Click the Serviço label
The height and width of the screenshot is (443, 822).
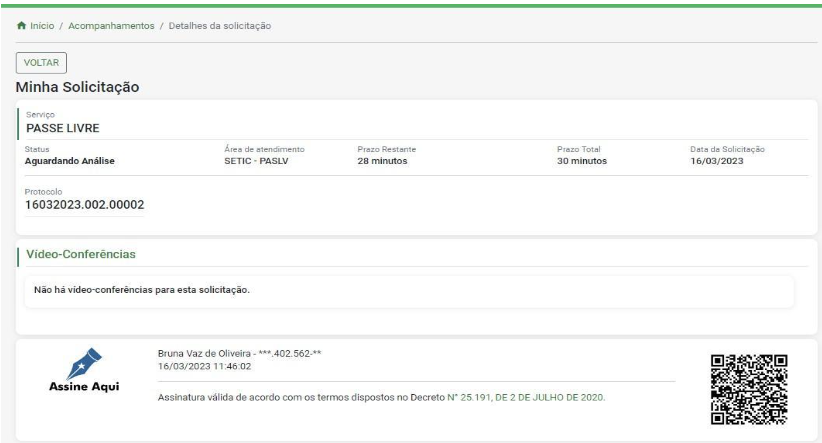(x=40, y=114)
